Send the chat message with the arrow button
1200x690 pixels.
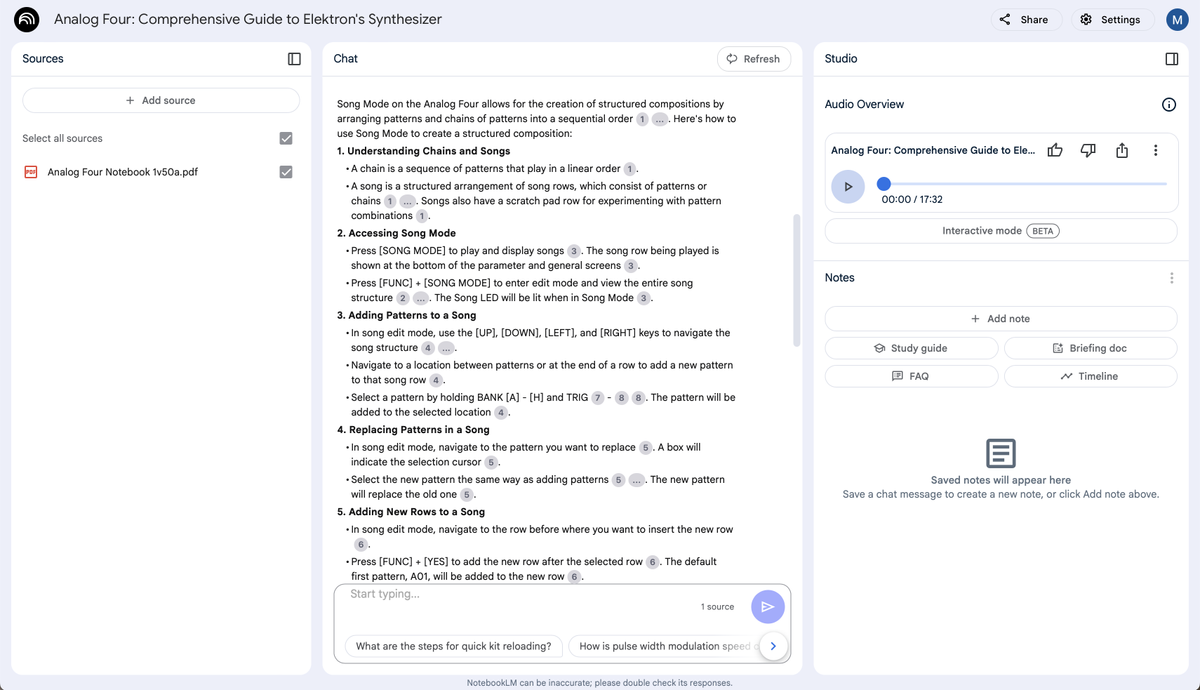tap(767, 607)
